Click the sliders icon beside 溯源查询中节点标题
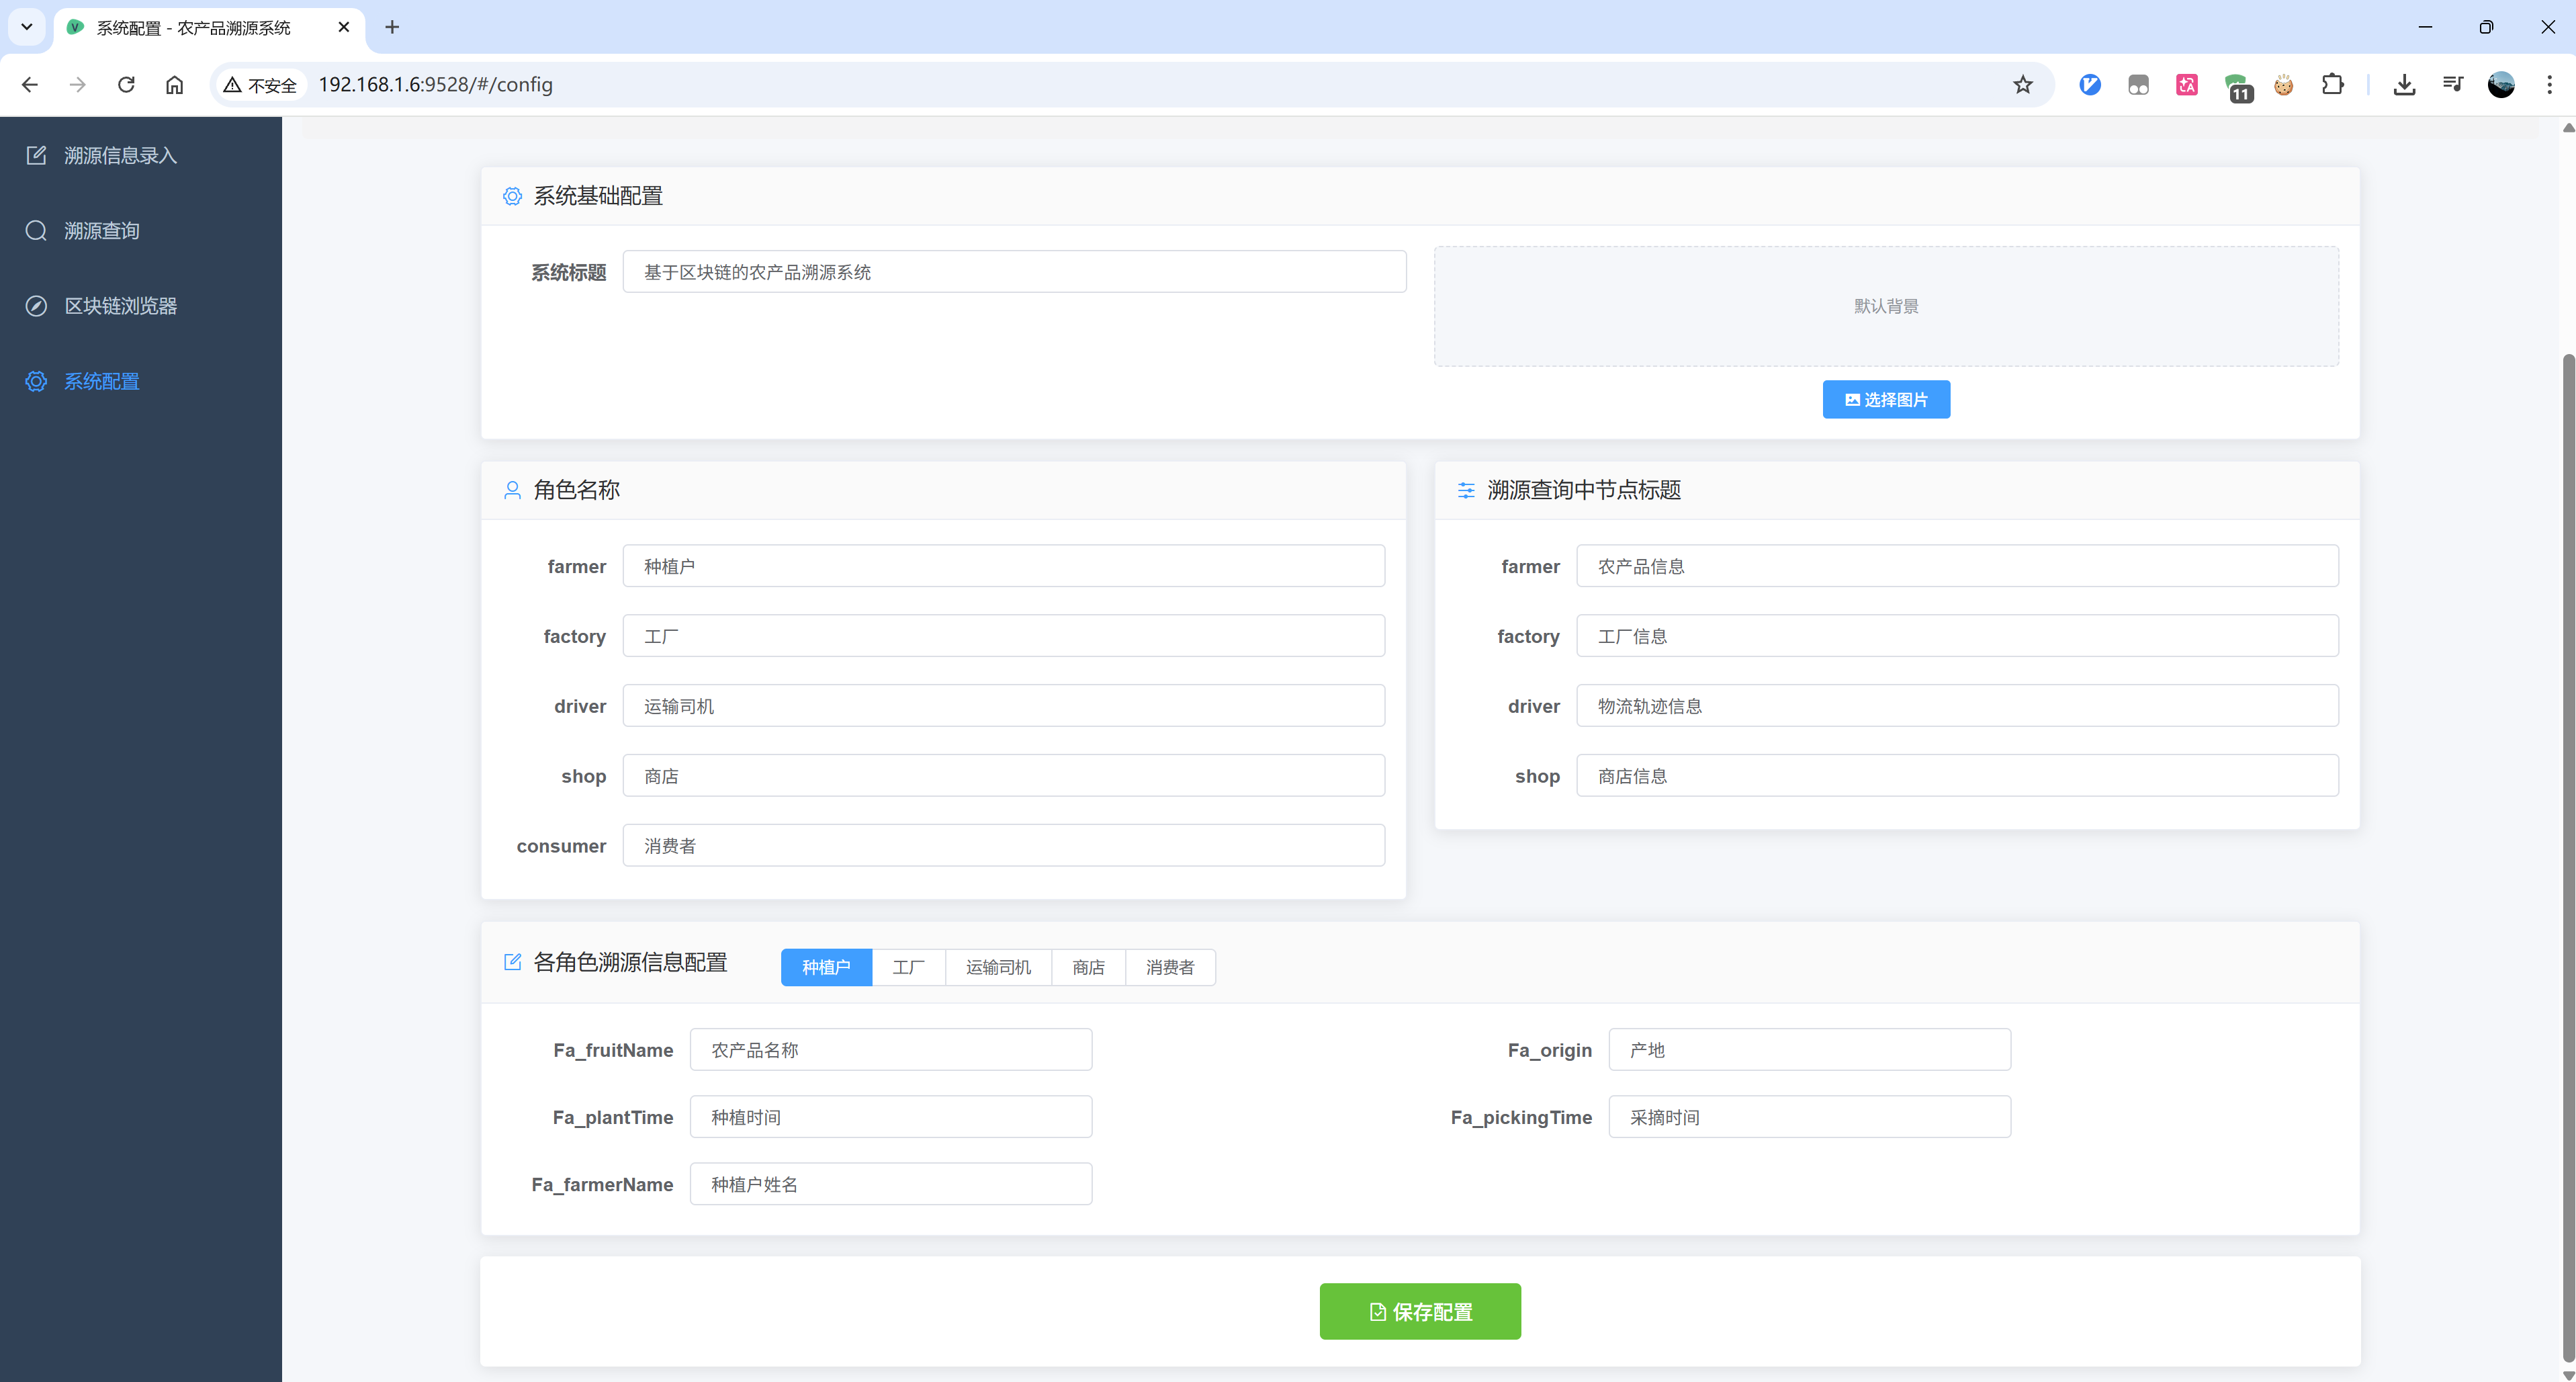Screen dimensions: 2576x1382 [x=1466, y=490]
